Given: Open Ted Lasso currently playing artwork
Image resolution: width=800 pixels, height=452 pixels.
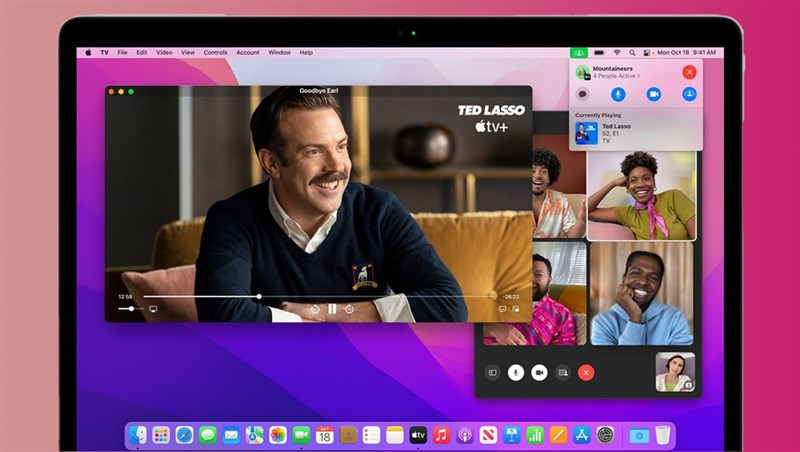Looking at the screenshot, I should [587, 133].
